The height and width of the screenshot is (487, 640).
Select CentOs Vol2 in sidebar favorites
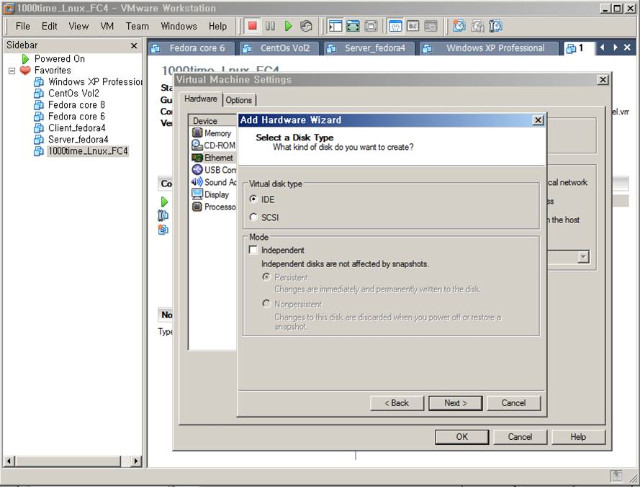click(73, 93)
